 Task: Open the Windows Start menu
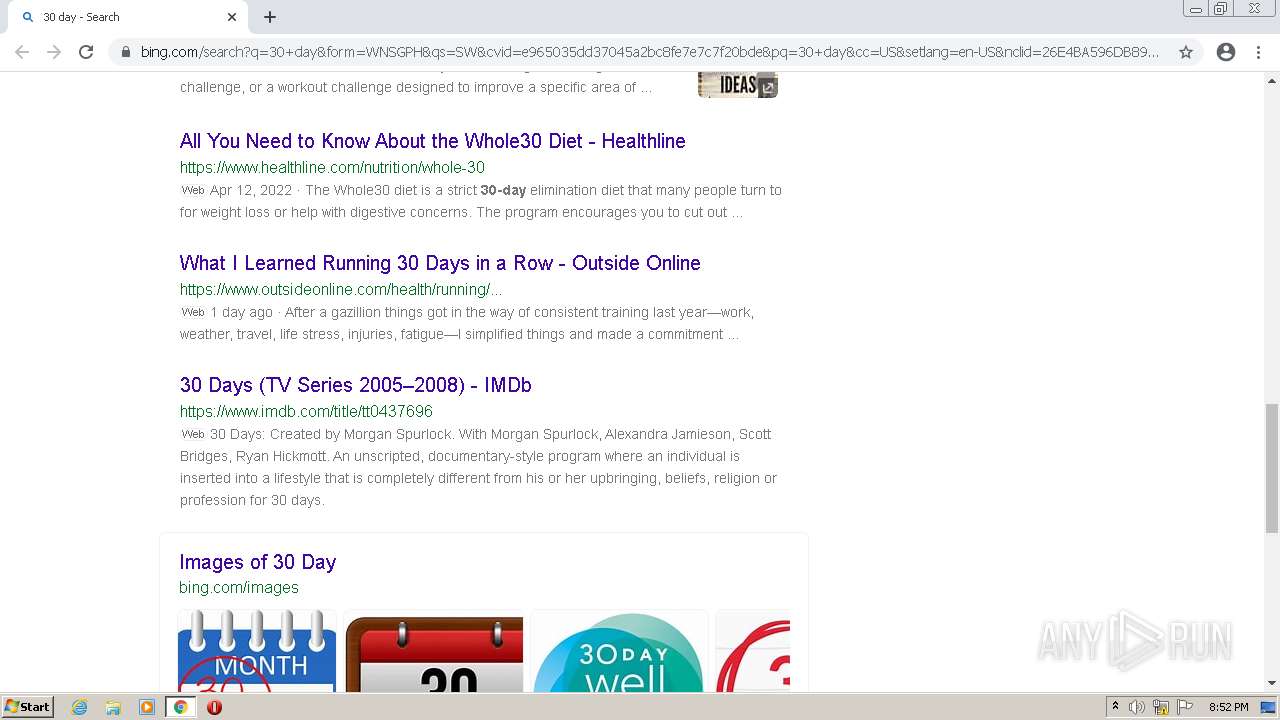[x=27, y=706]
